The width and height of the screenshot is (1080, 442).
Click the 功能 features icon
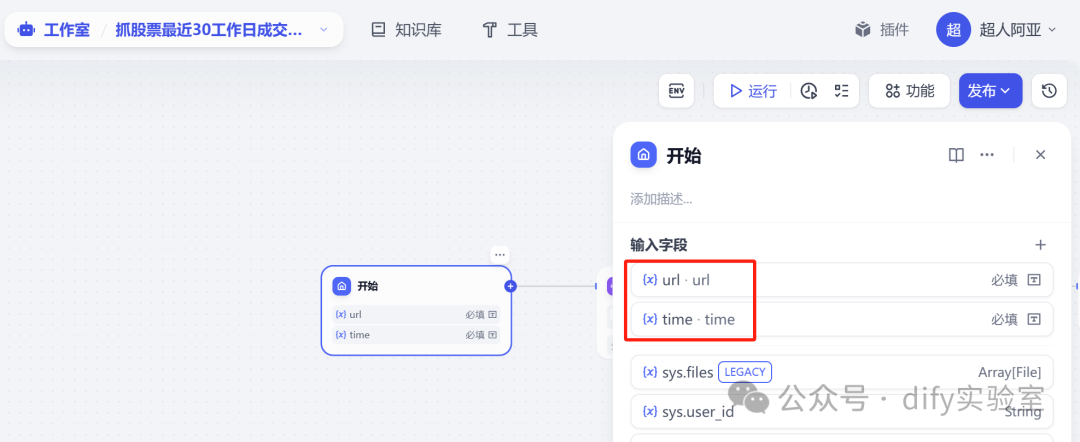pos(893,91)
